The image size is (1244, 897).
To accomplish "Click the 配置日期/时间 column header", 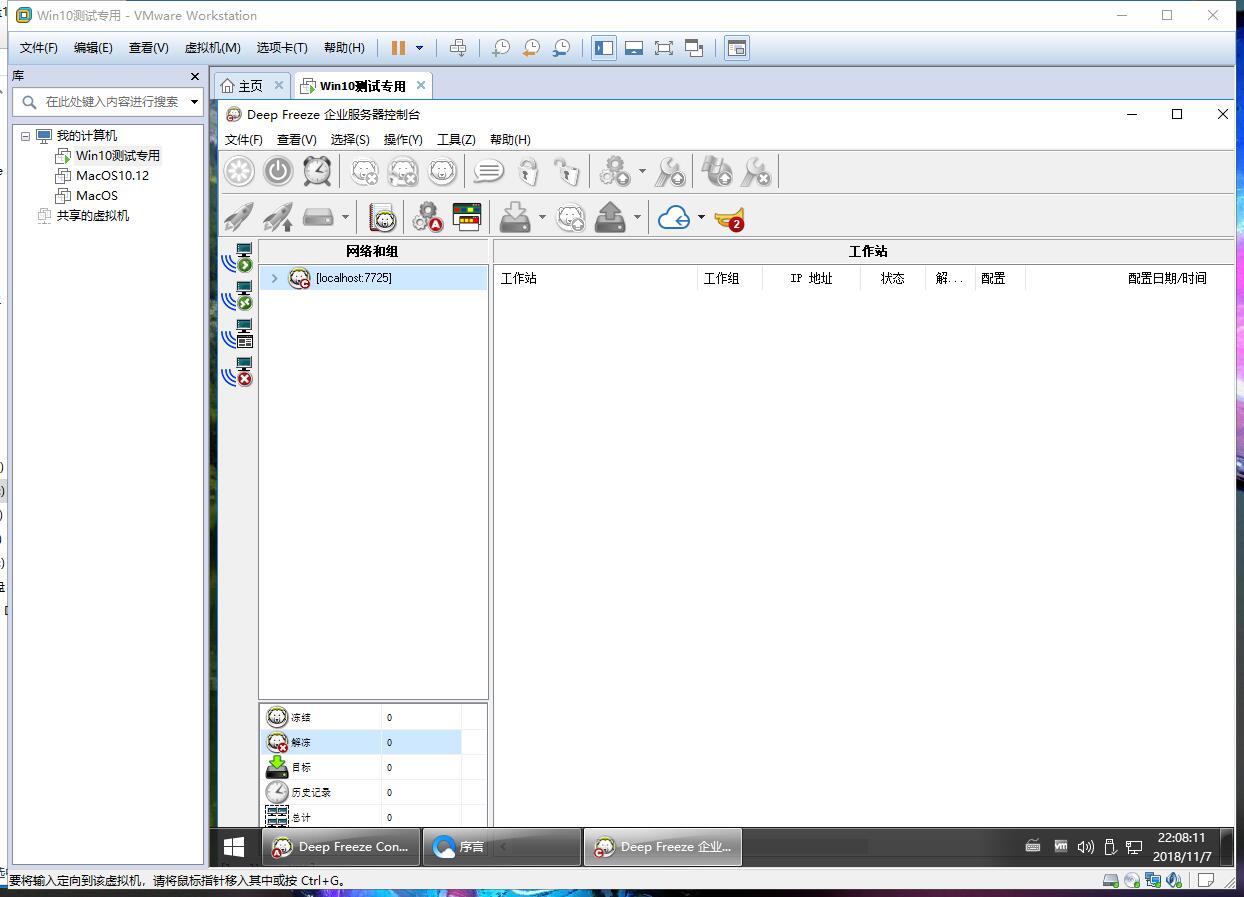I will coord(1130,278).
